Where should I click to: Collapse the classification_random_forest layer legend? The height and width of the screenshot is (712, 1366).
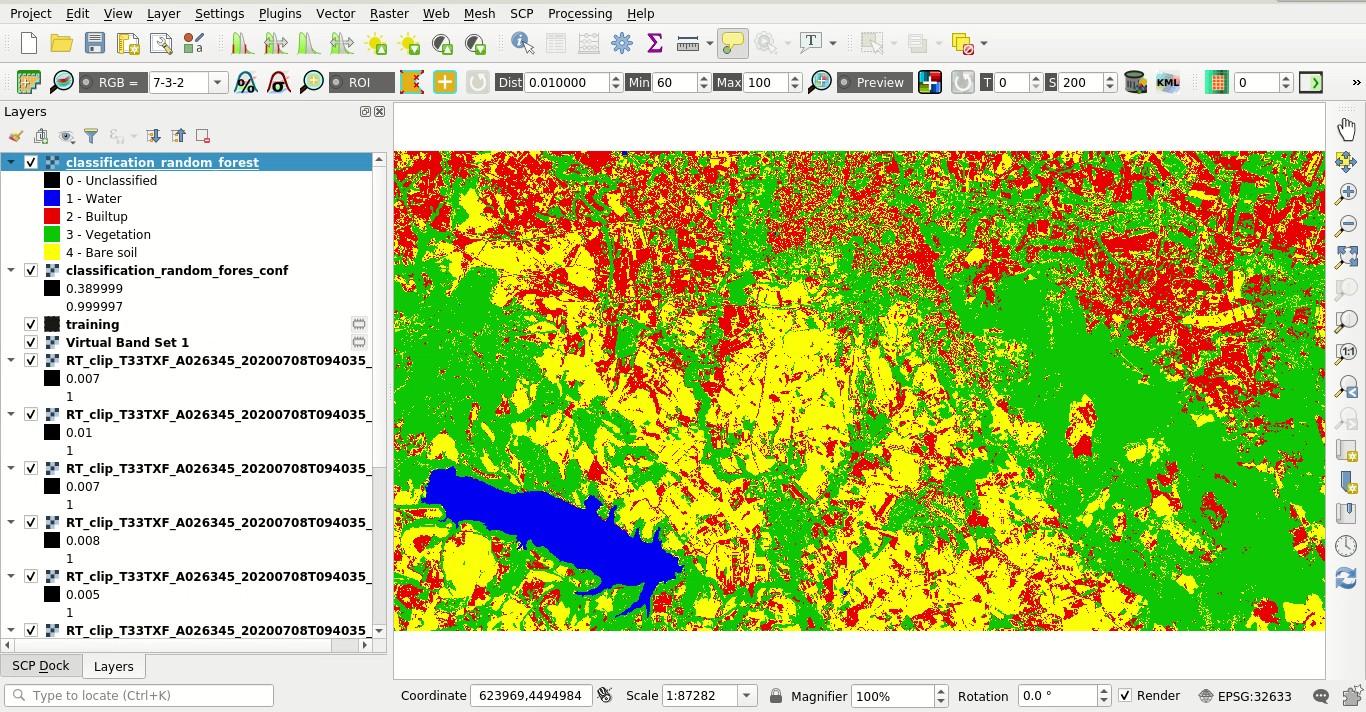click(x=10, y=161)
